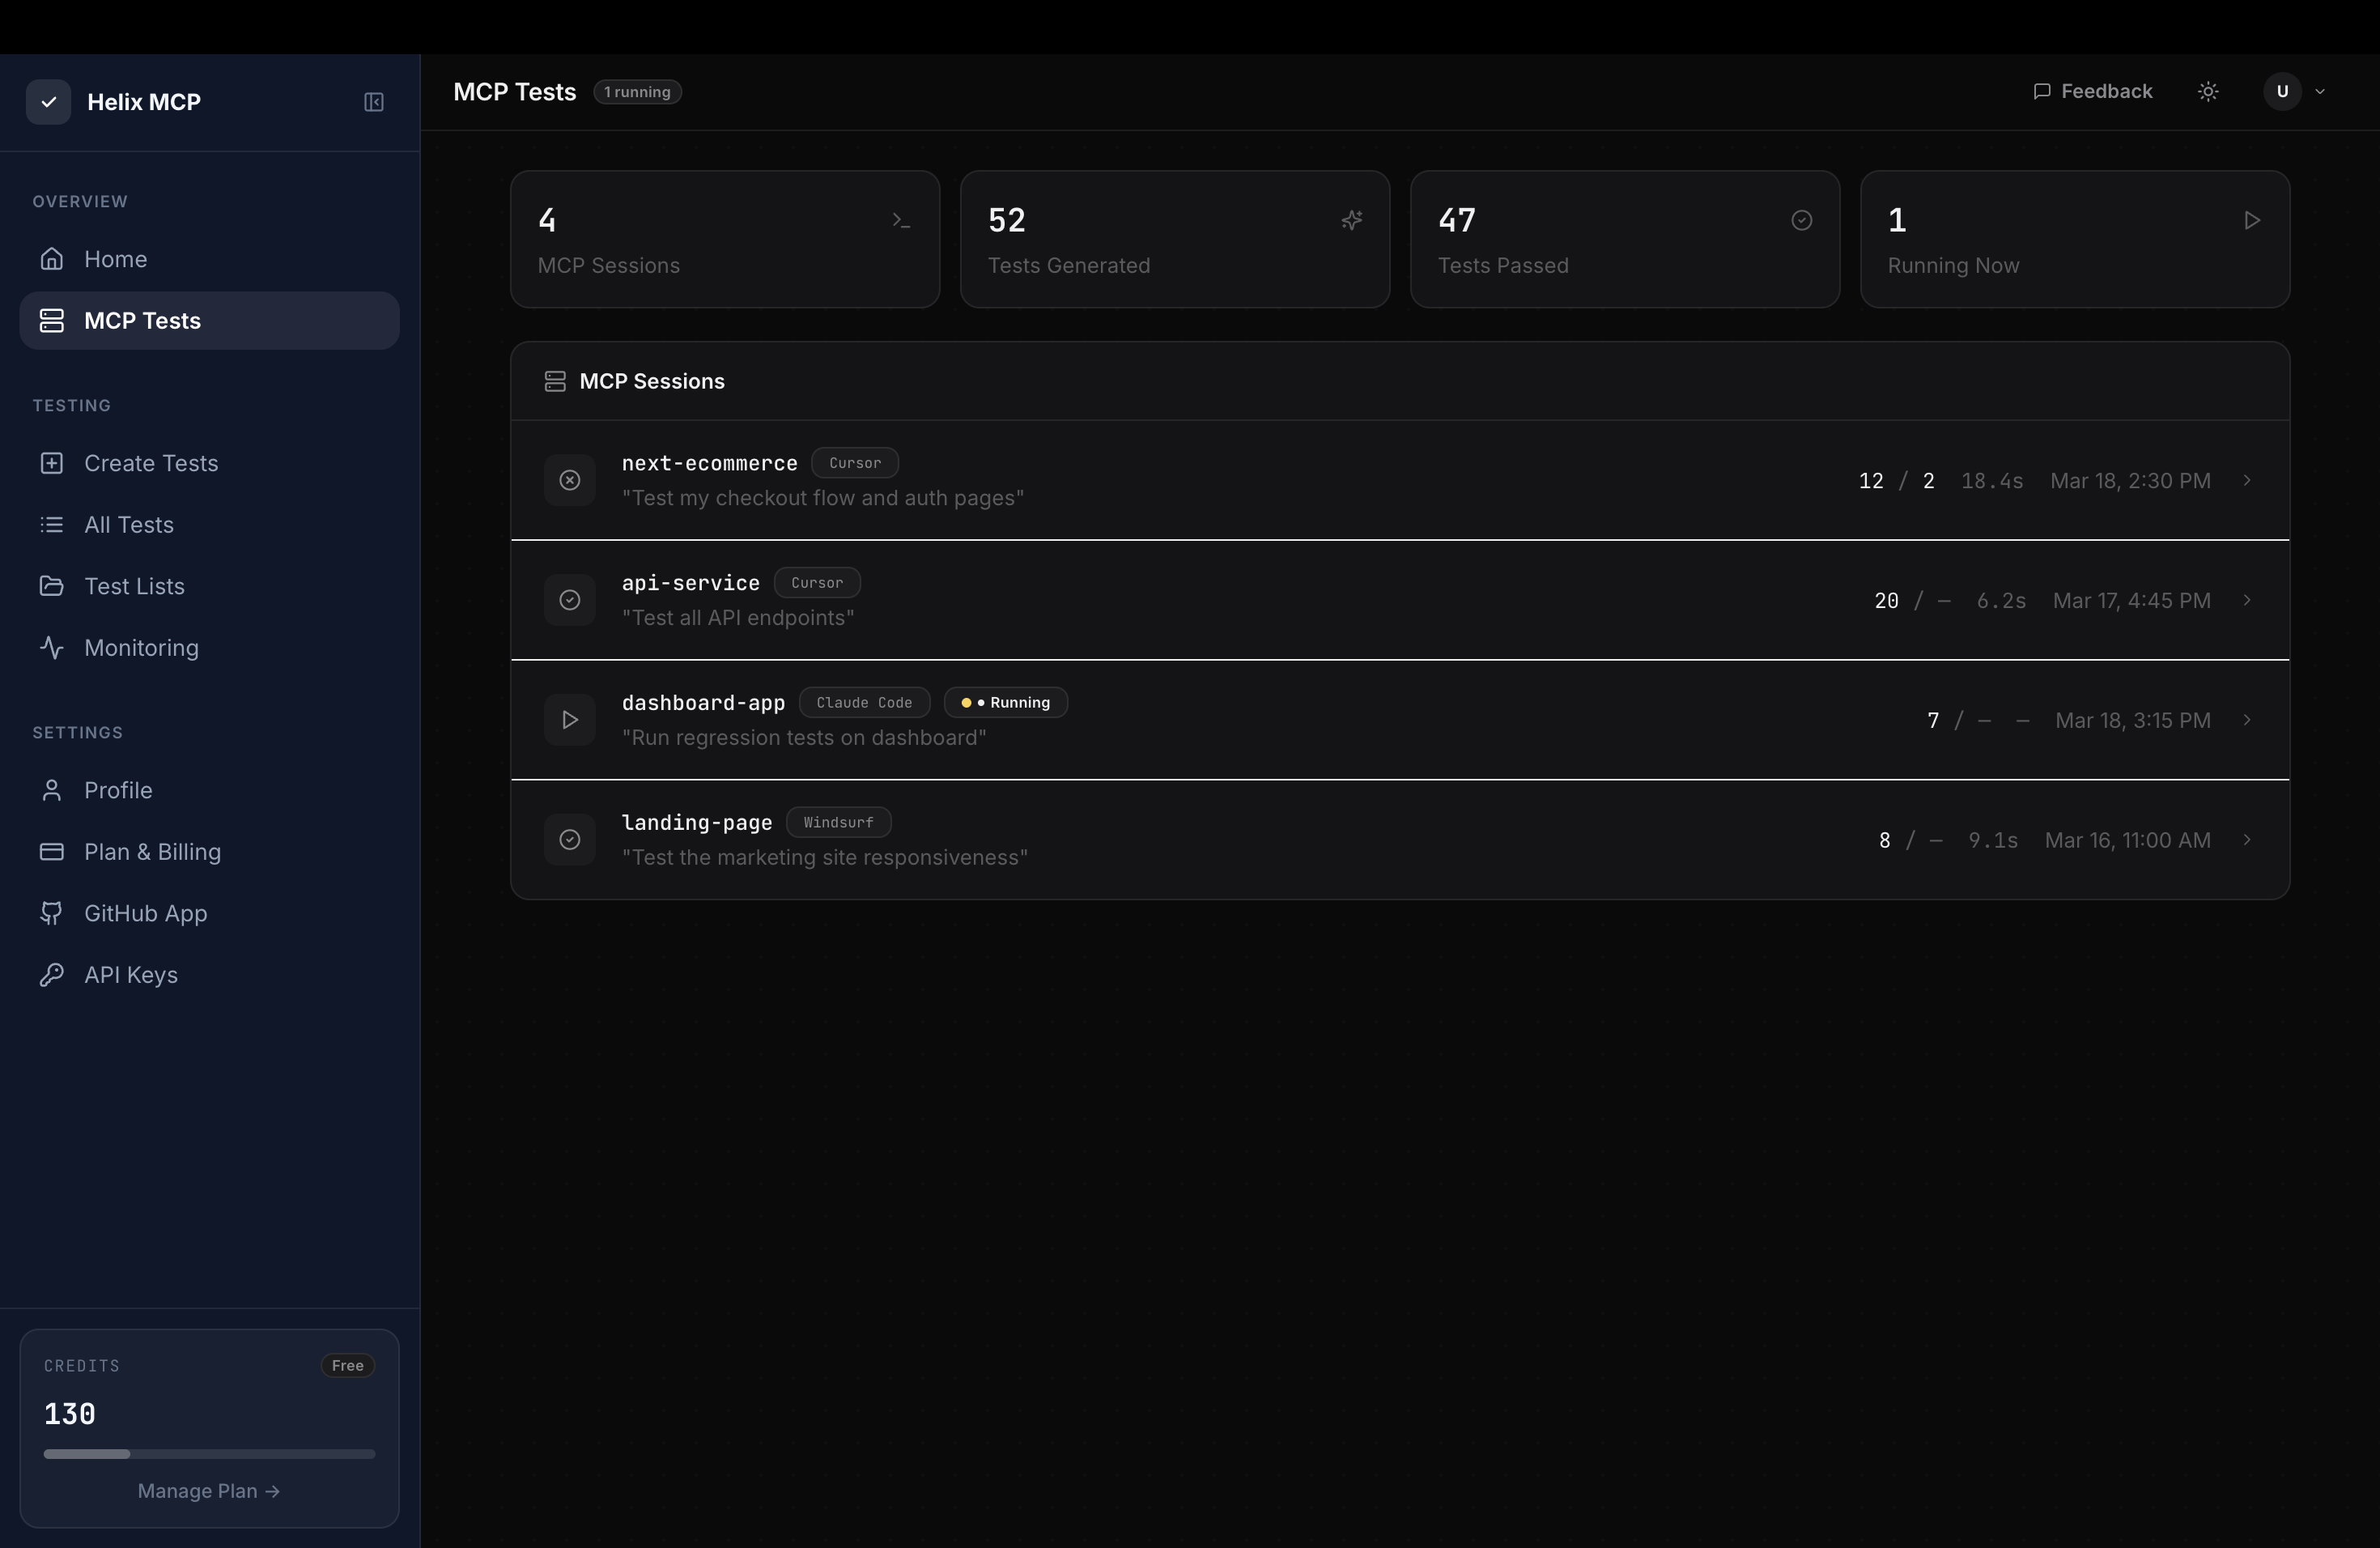Click the Manage Plan link
2380x1548 pixels.
pyautogui.click(x=208, y=1491)
